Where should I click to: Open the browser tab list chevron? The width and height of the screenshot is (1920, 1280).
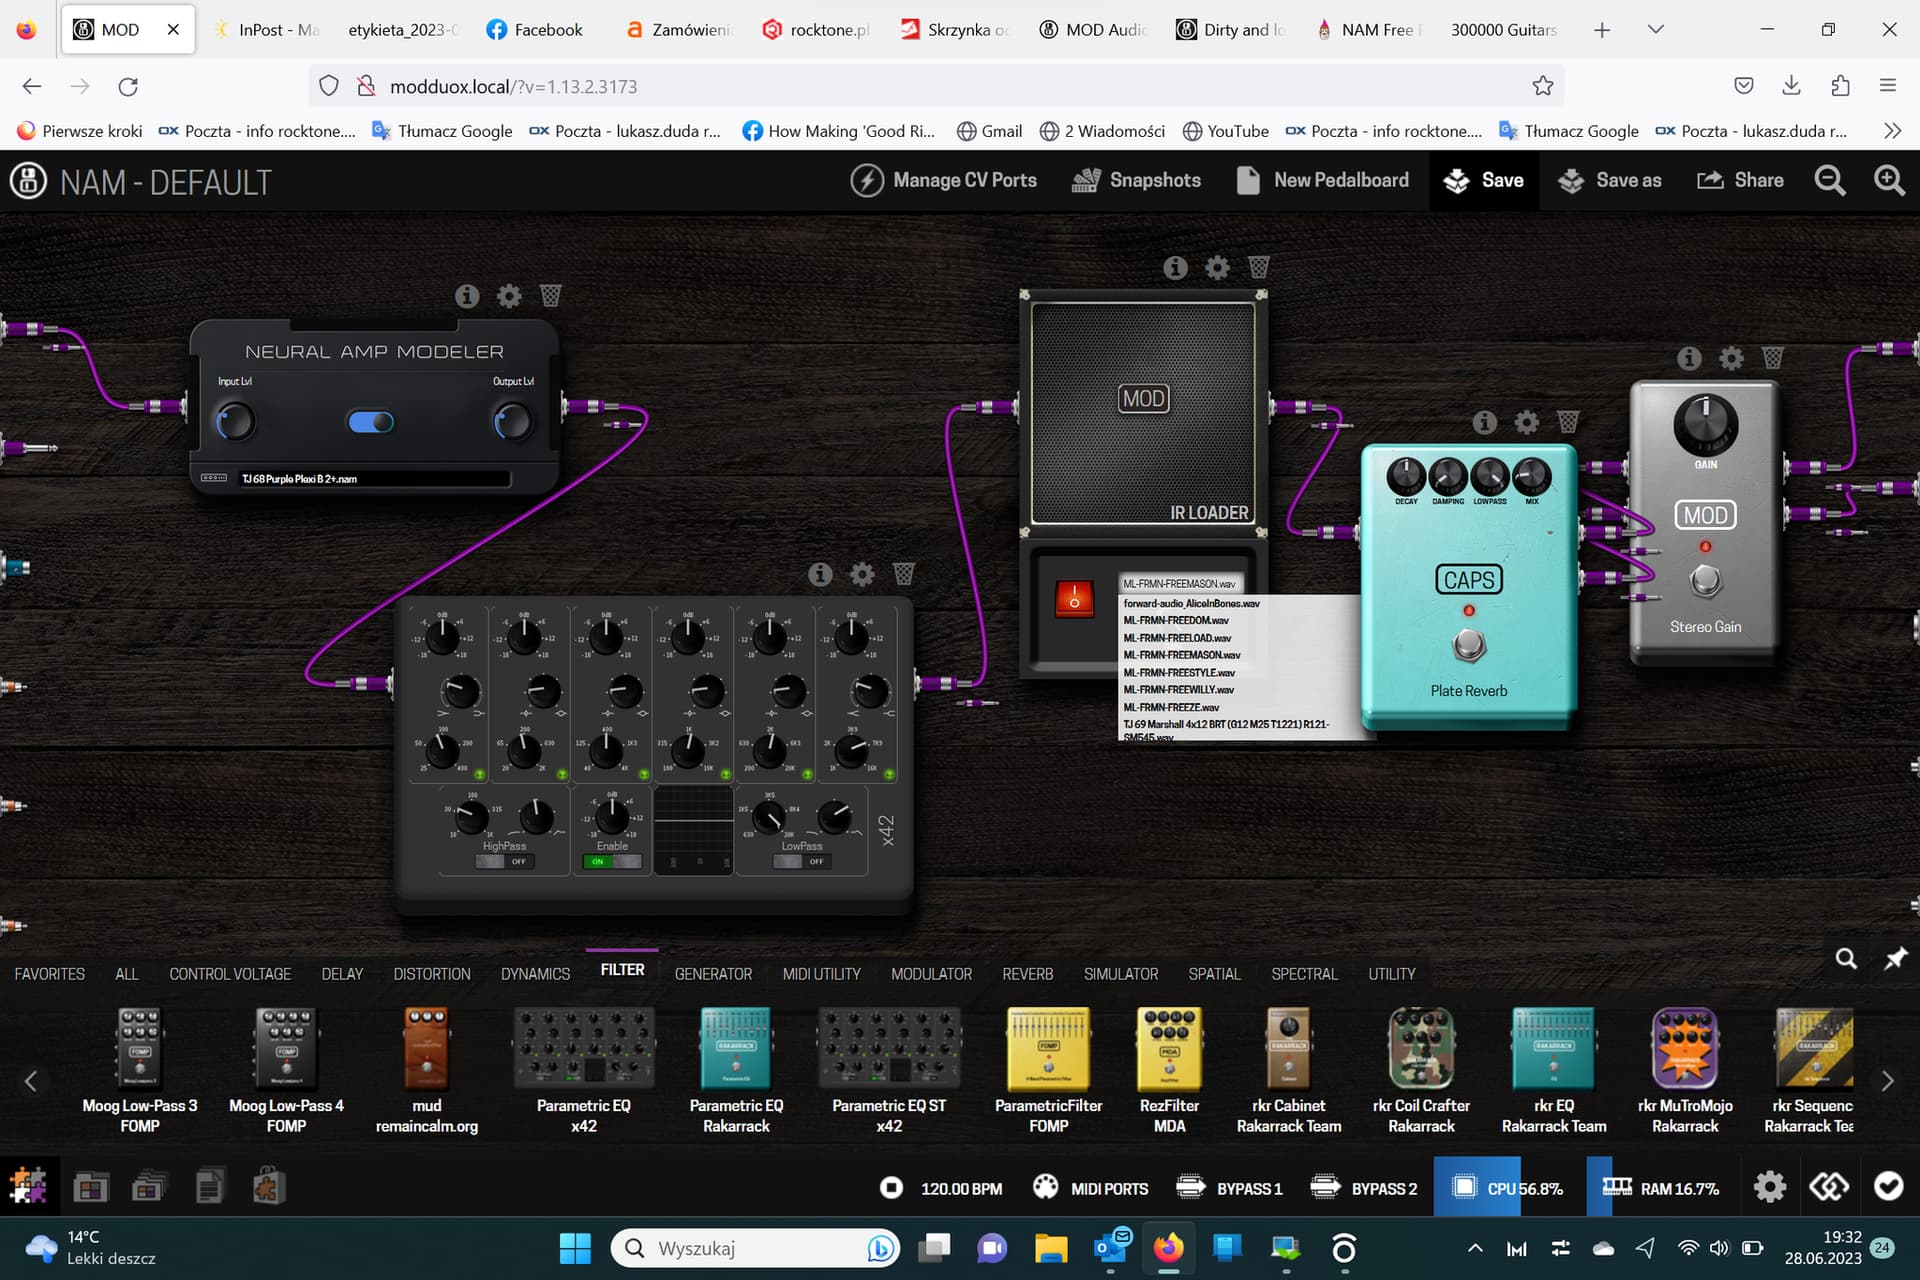[x=1655, y=29]
